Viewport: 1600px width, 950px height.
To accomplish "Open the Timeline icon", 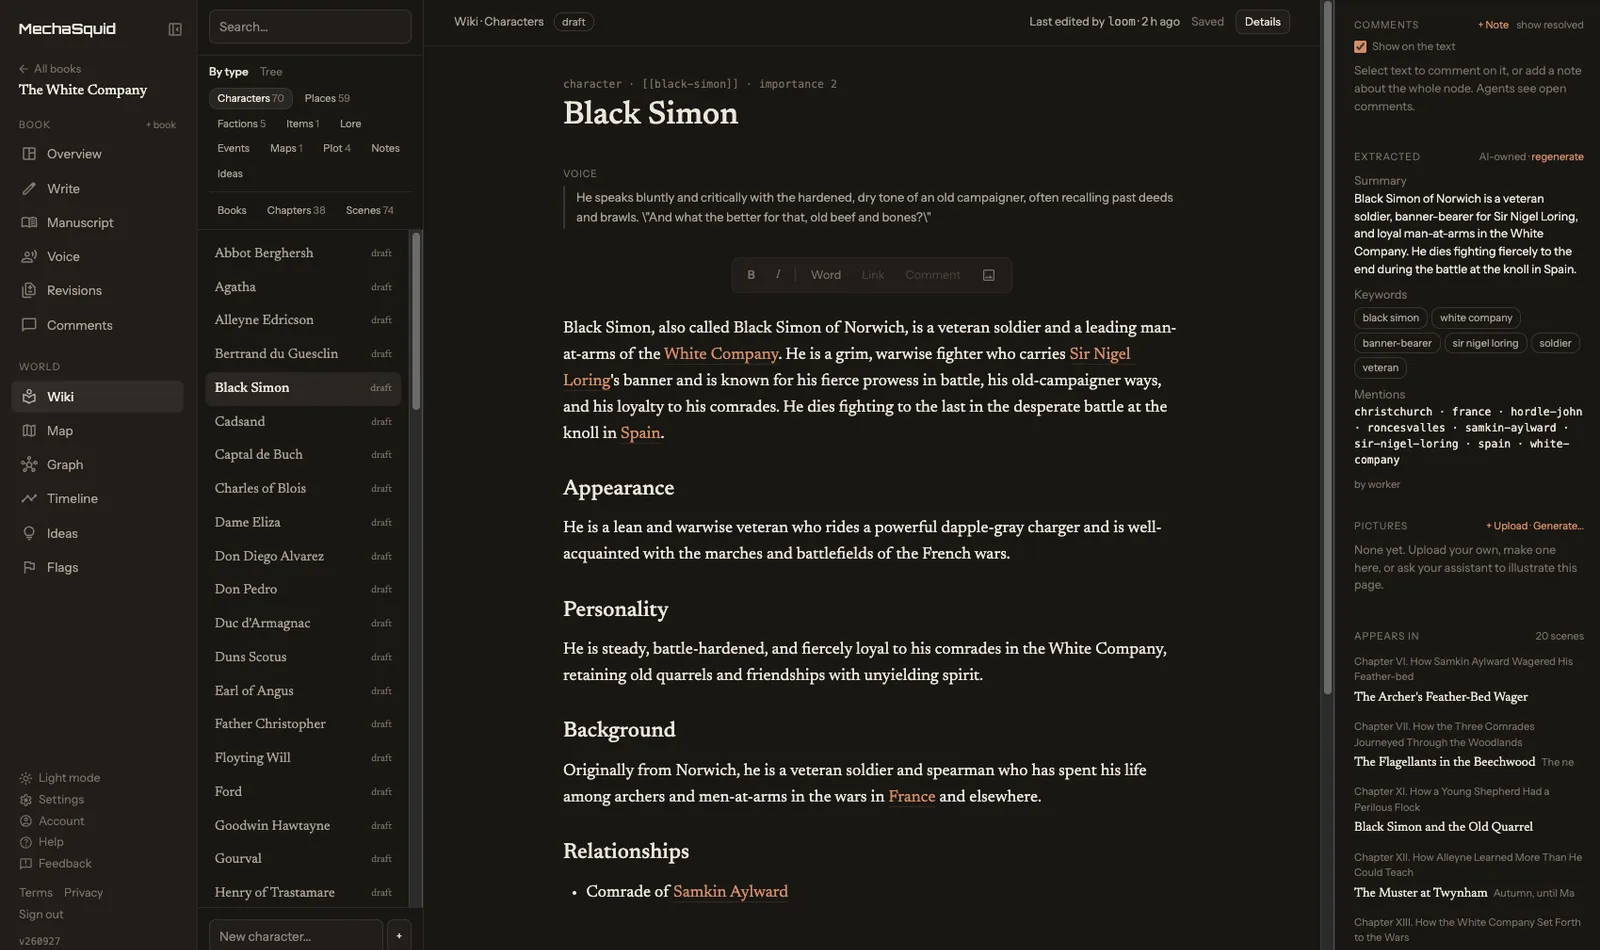I will (29, 499).
